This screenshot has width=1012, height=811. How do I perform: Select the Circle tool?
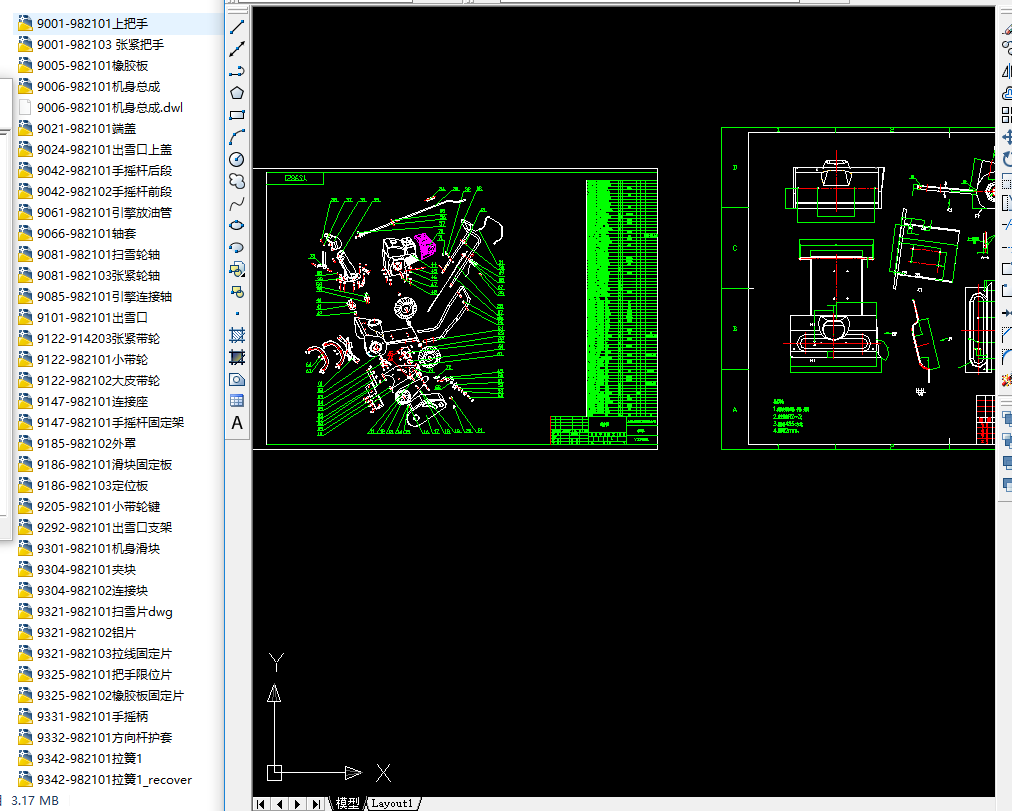pos(237,159)
